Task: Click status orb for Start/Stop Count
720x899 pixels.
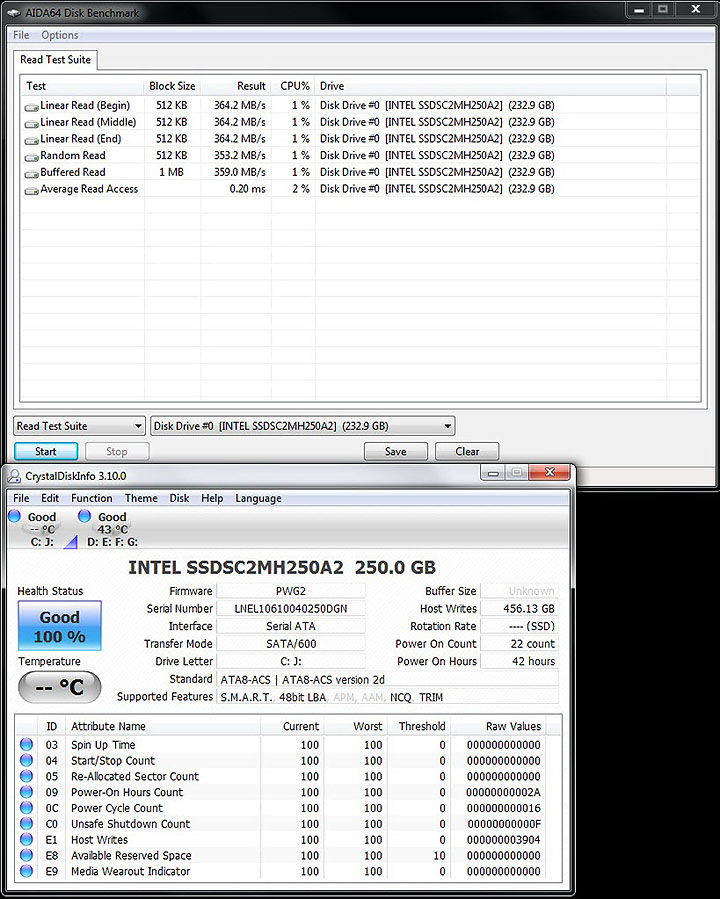Action: pyautogui.click(x=26, y=760)
